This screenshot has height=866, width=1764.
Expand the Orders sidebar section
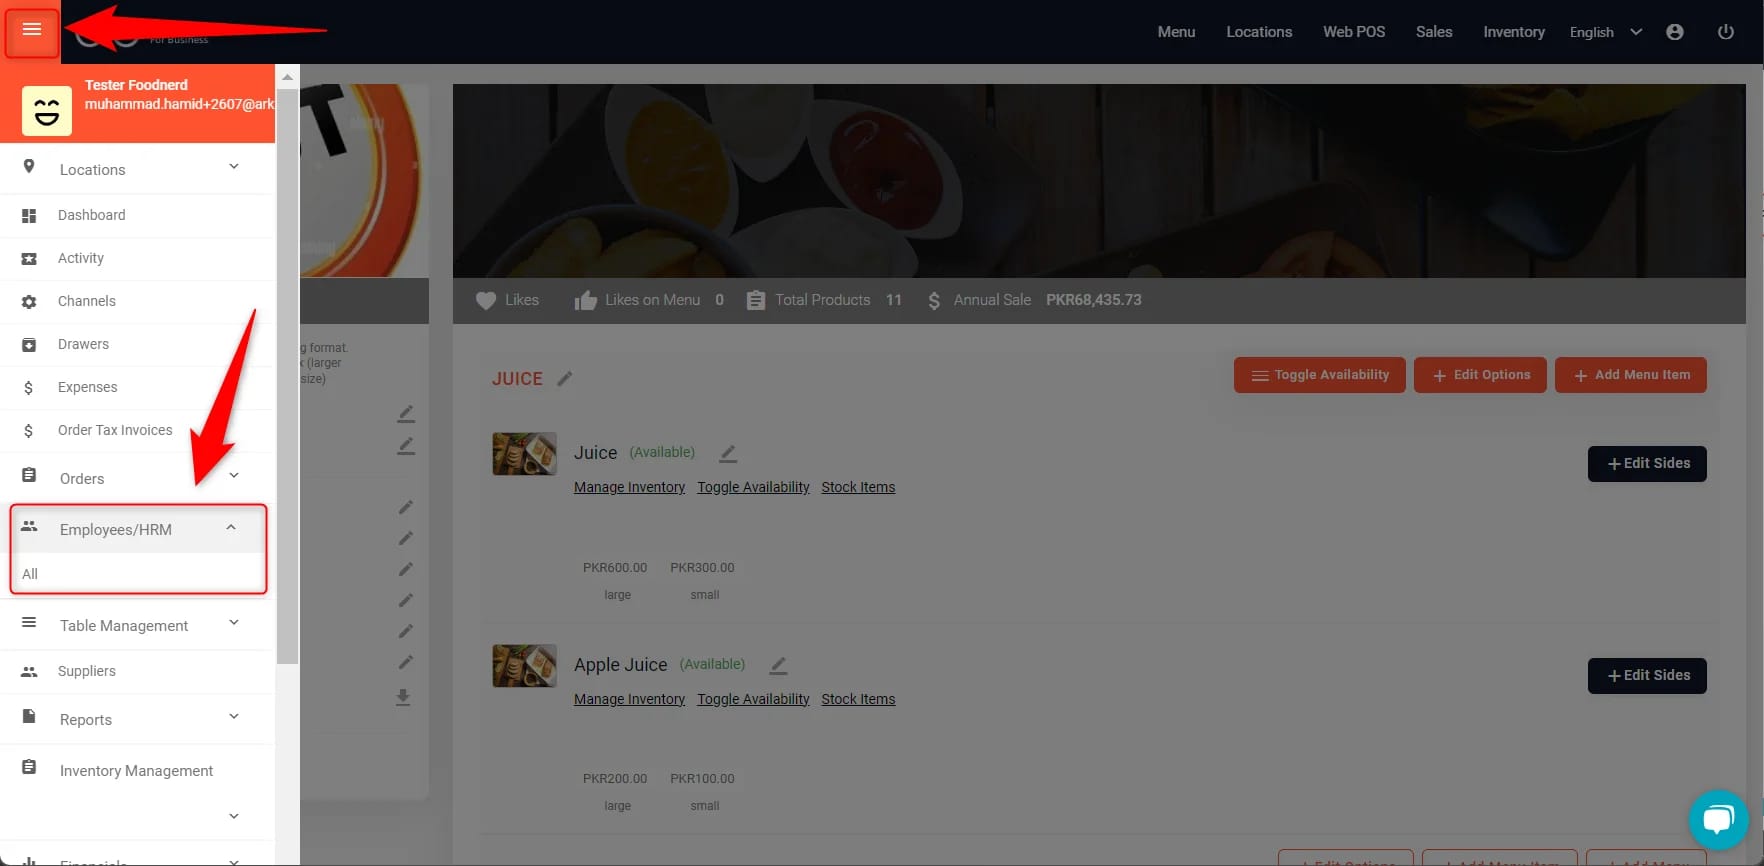pyautogui.click(x=234, y=475)
